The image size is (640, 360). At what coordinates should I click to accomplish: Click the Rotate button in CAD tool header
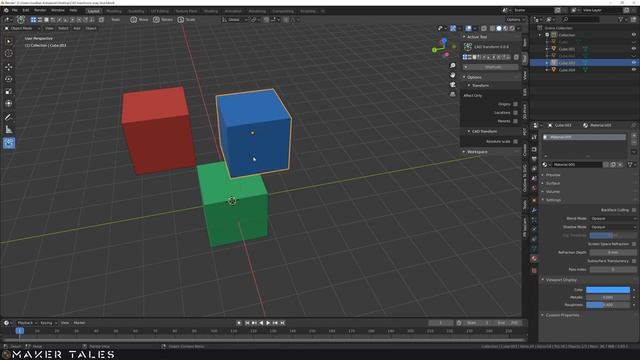(163, 20)
